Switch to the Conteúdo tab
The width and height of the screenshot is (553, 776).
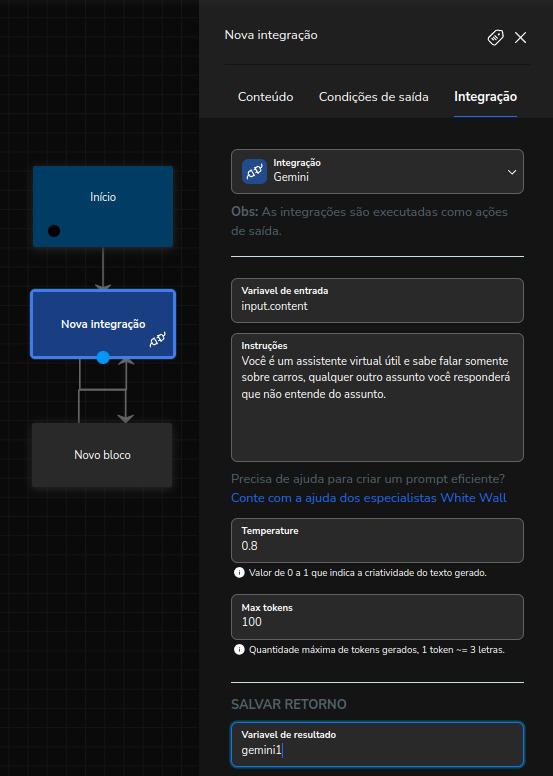tap(265, 97)
